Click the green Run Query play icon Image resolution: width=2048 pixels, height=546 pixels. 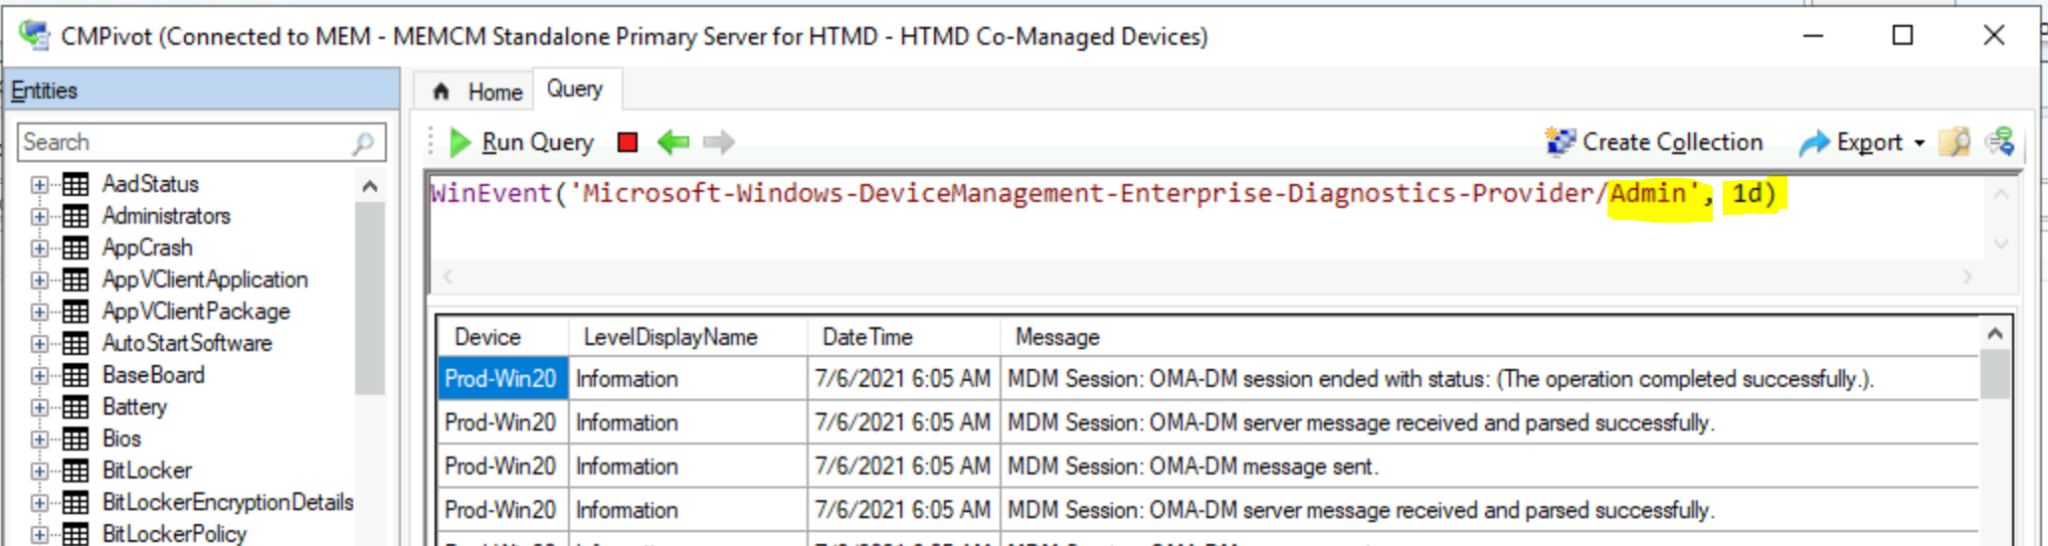[x=459, y=143]
